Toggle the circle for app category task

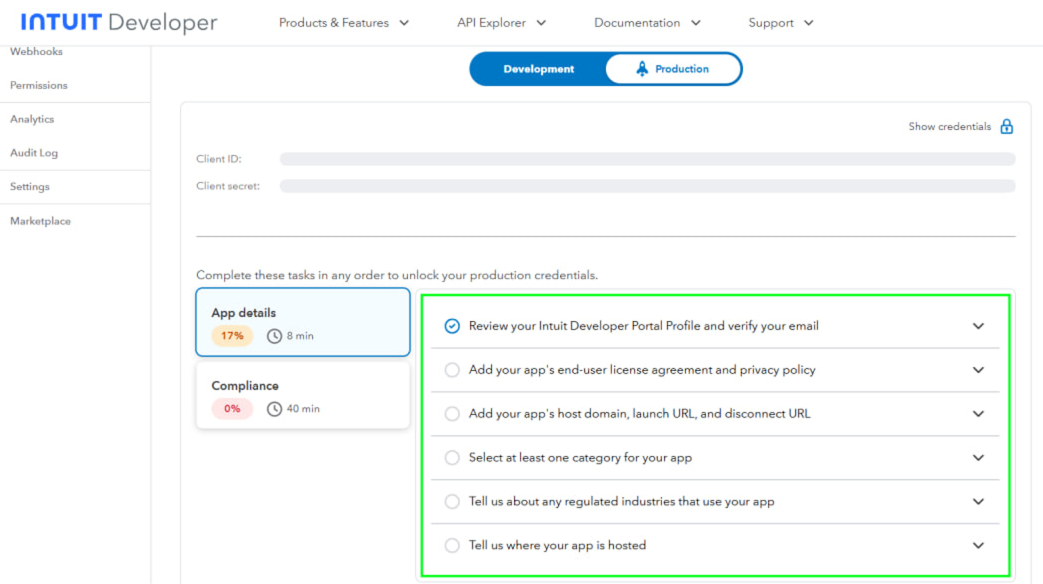coord(452,458)
